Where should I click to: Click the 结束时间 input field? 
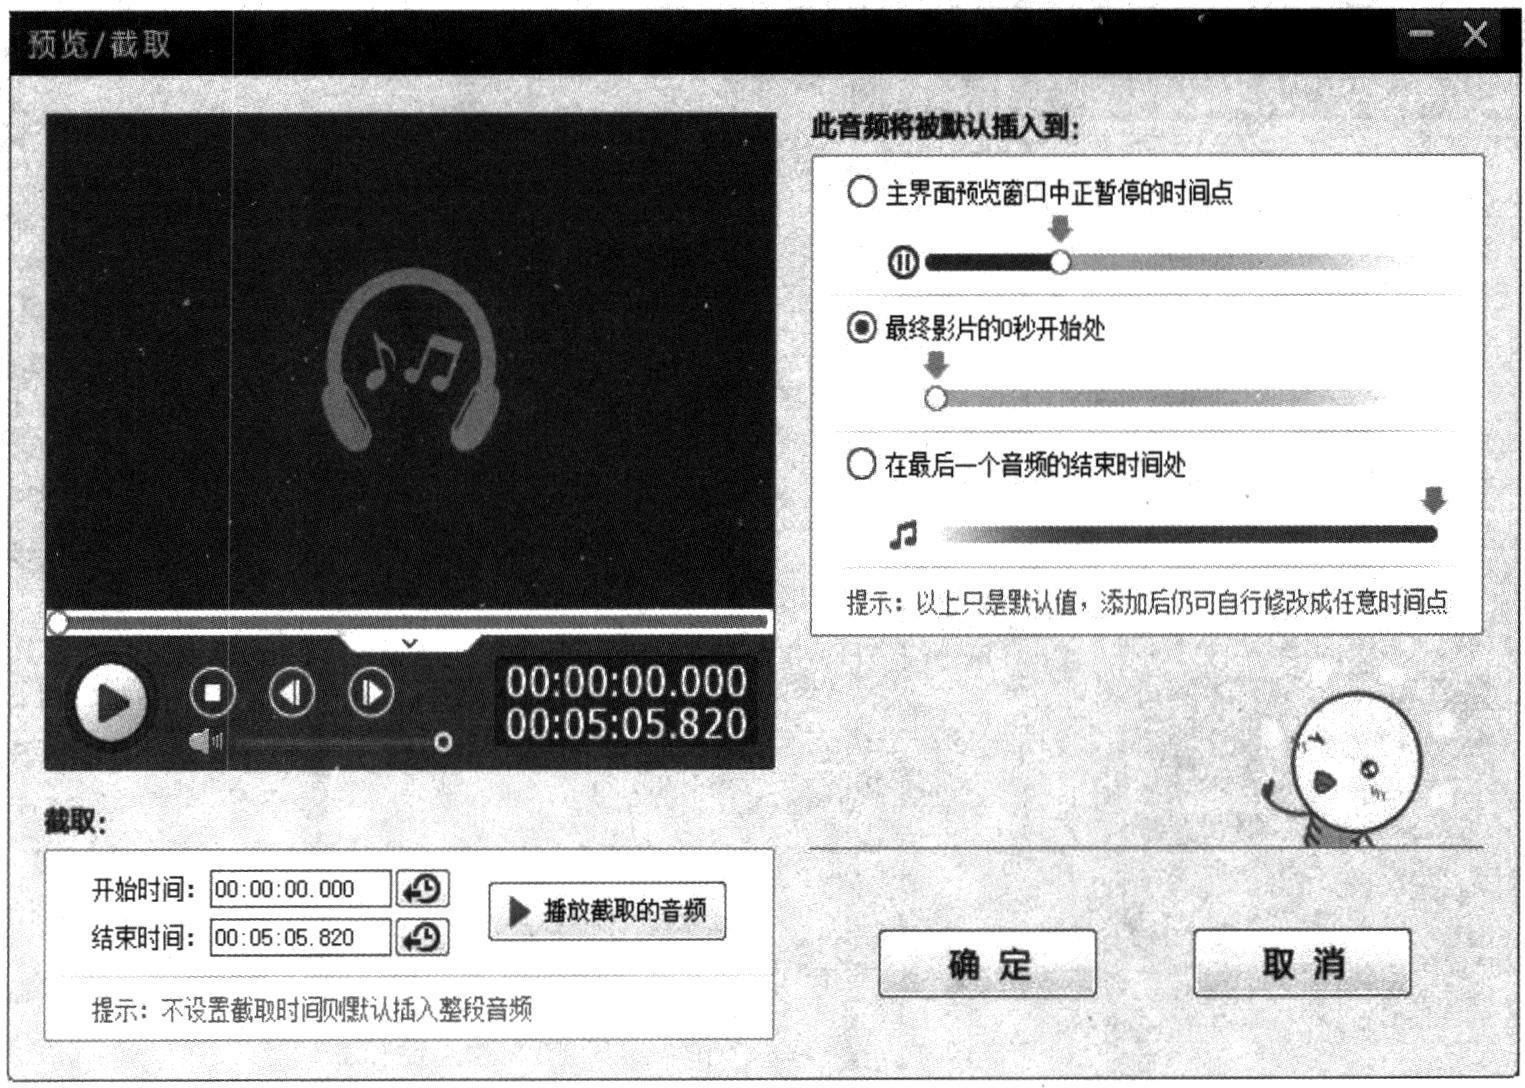point(300,938)
